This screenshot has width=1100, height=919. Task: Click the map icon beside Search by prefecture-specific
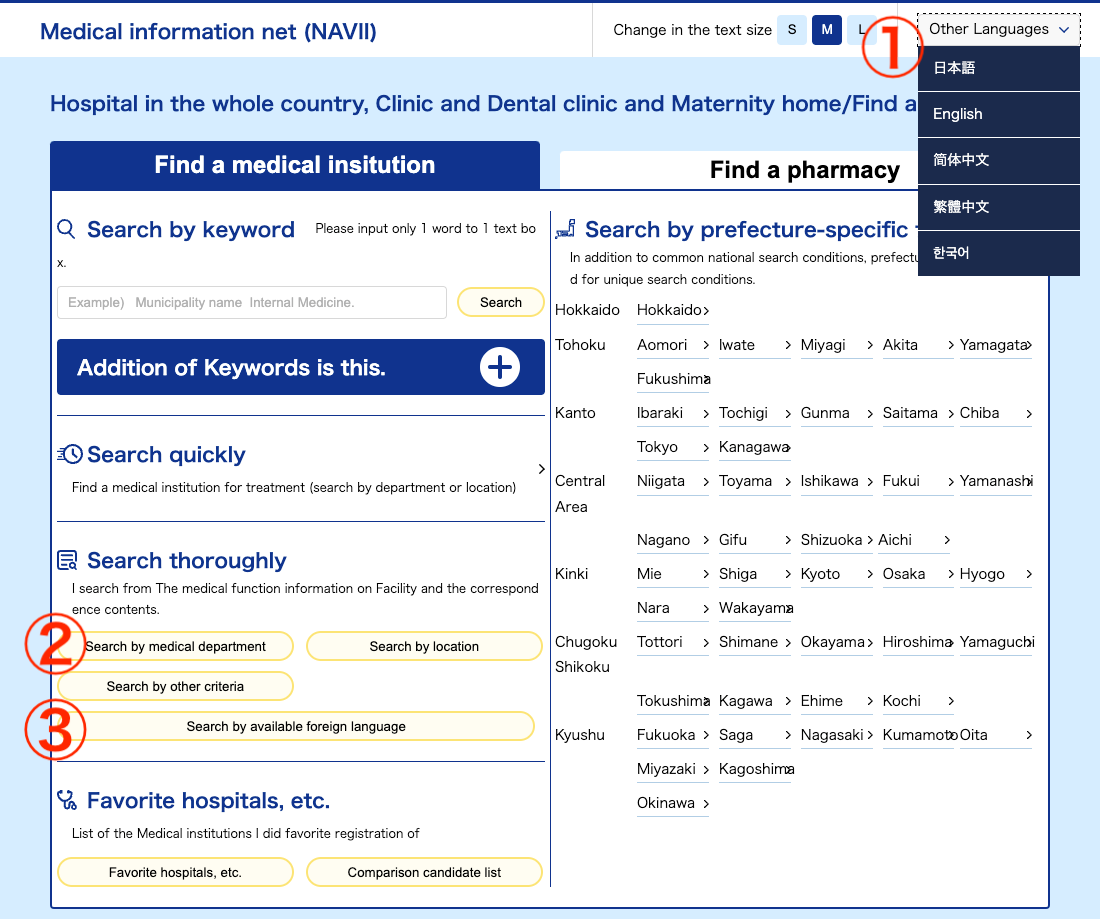point(565,229)
